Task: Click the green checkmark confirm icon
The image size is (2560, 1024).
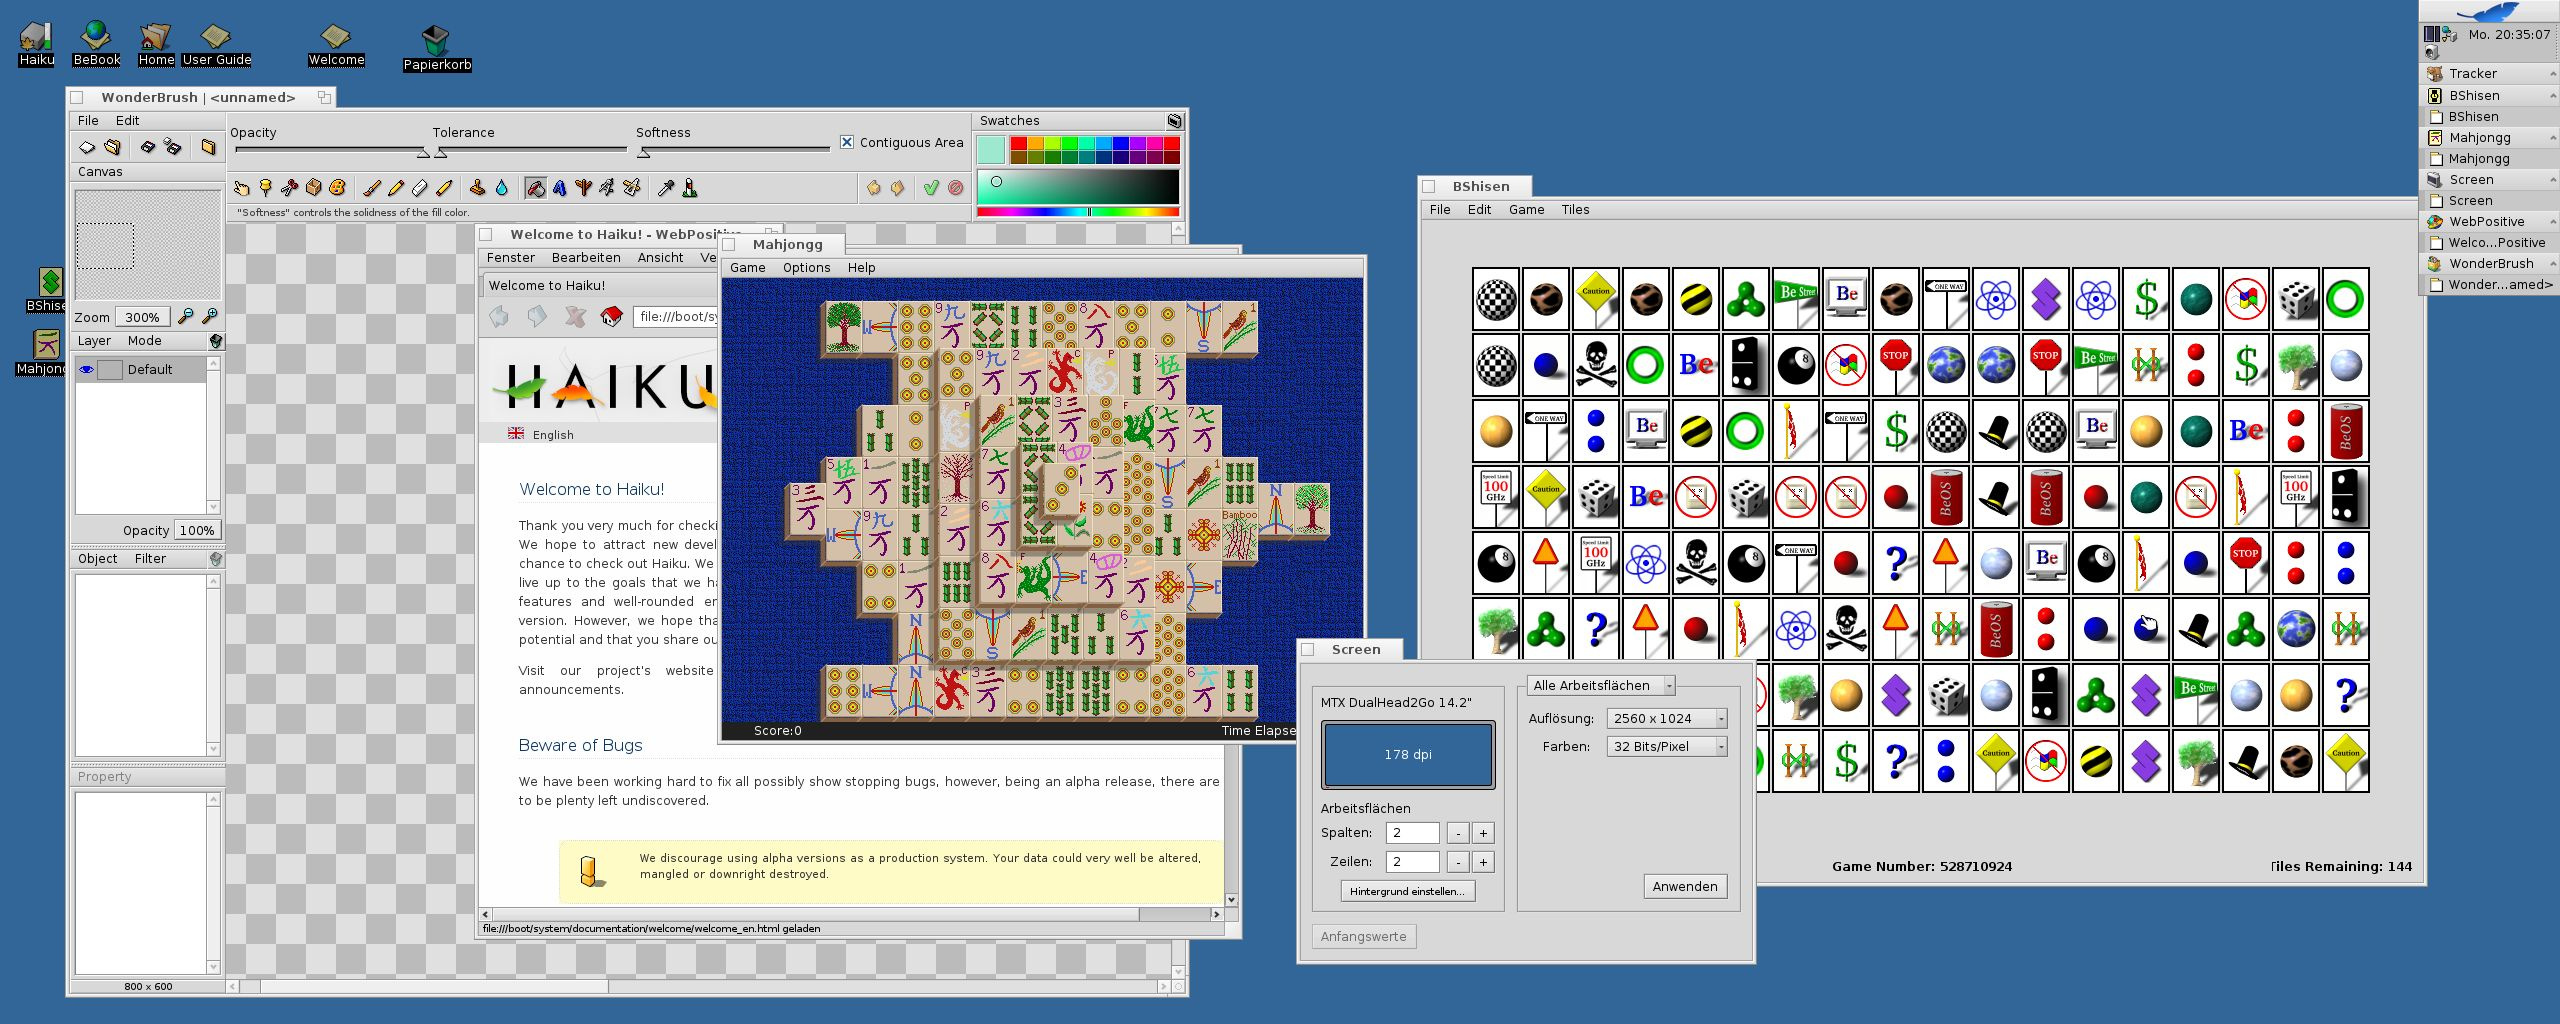Action: [x=931, y=187]
